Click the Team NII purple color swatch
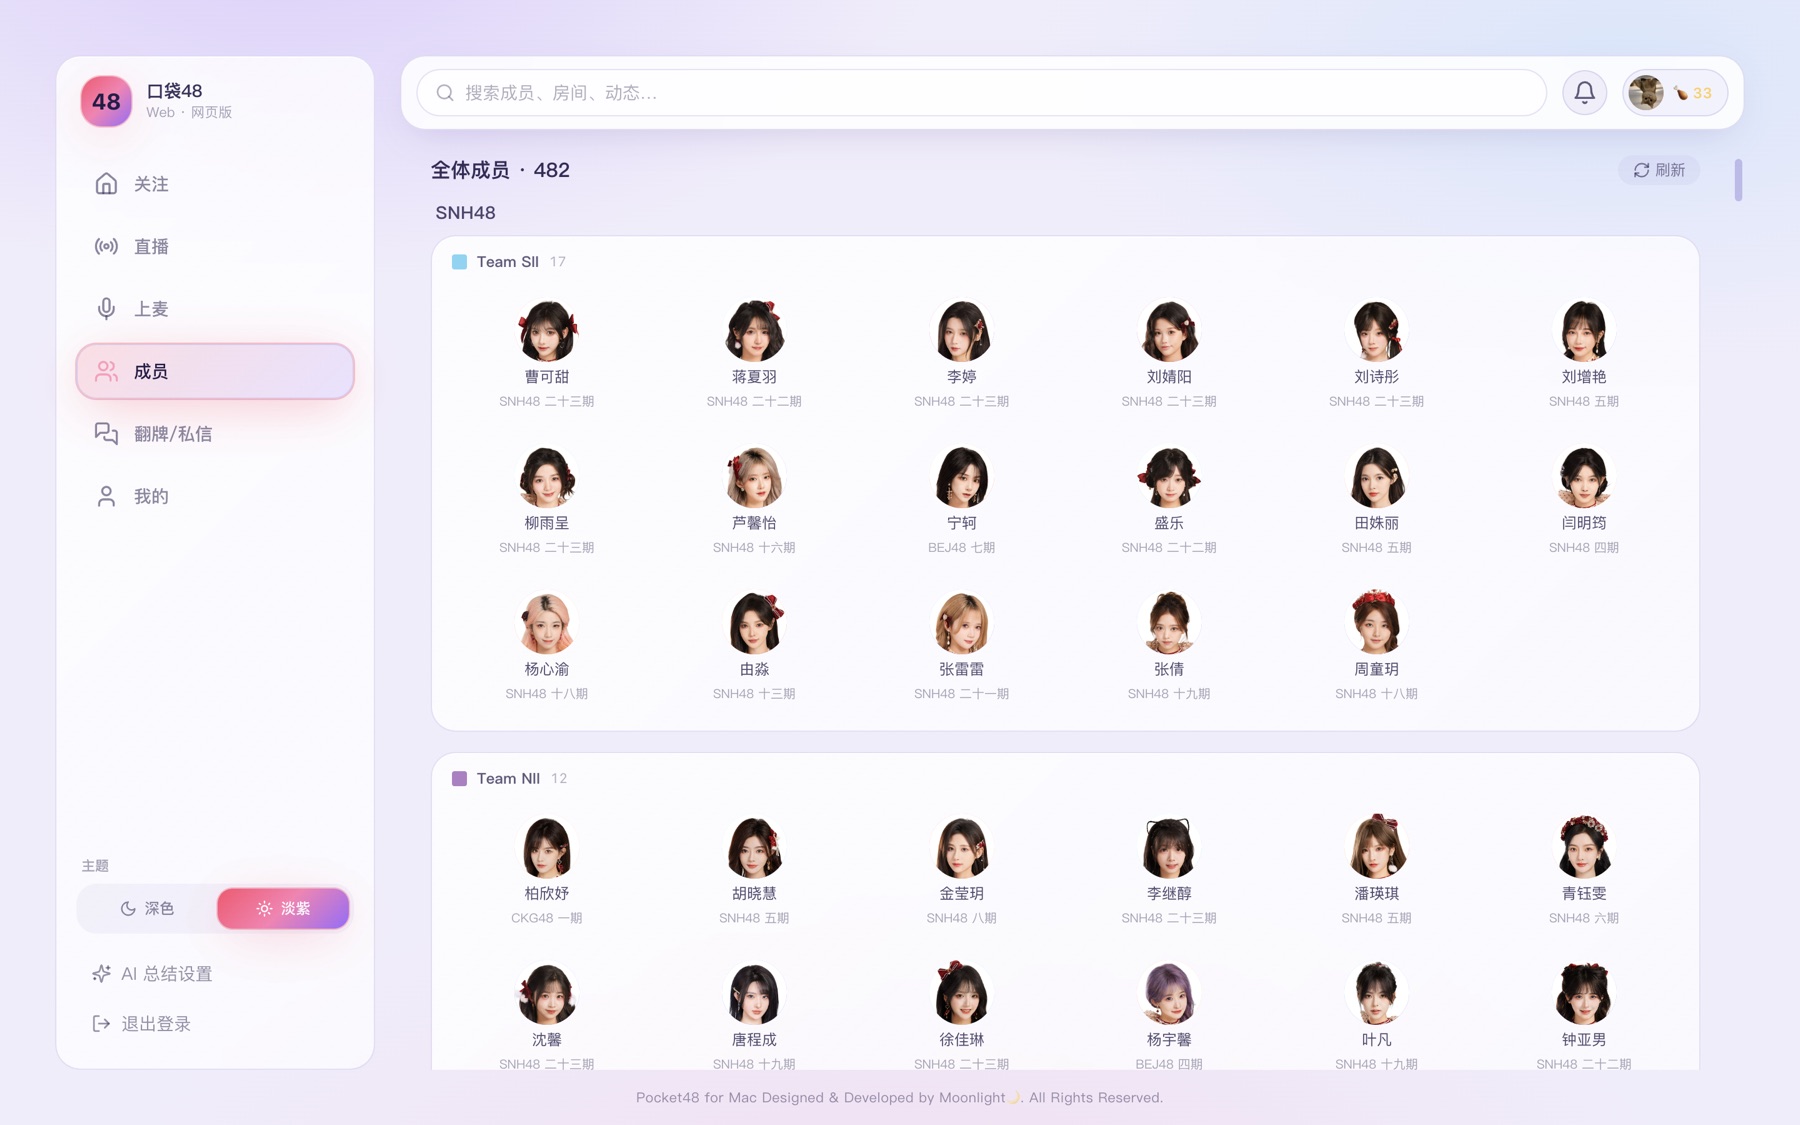The height and width of the screenshot is (1125, 1800). (459, 779)
